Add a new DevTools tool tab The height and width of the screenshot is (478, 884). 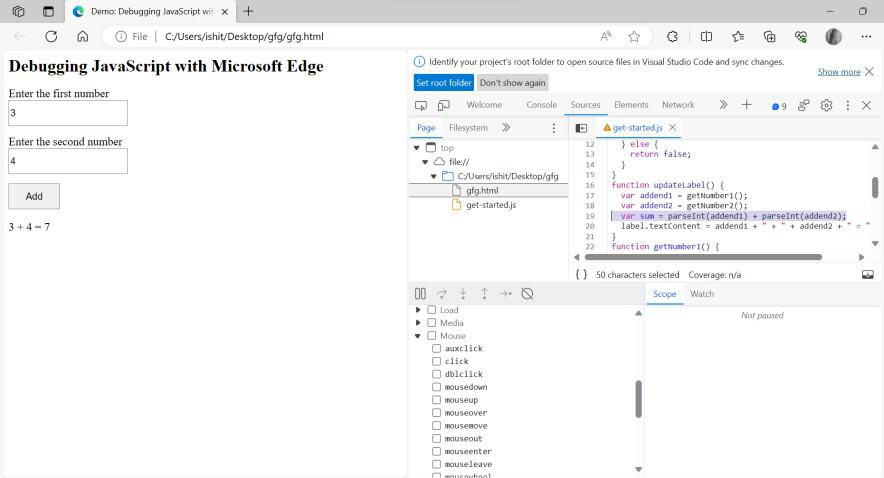click(746, 105)
